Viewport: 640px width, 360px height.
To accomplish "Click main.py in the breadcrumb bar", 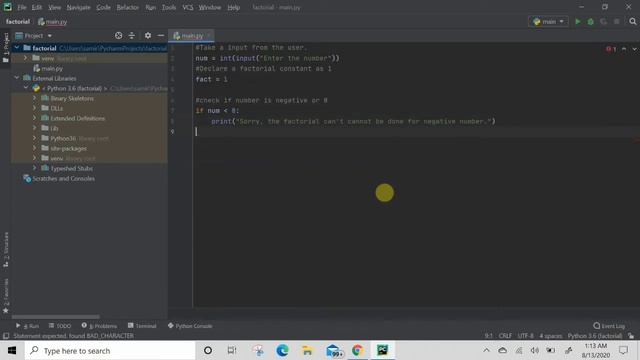I will pyautogui.click(x=52, y=22).
